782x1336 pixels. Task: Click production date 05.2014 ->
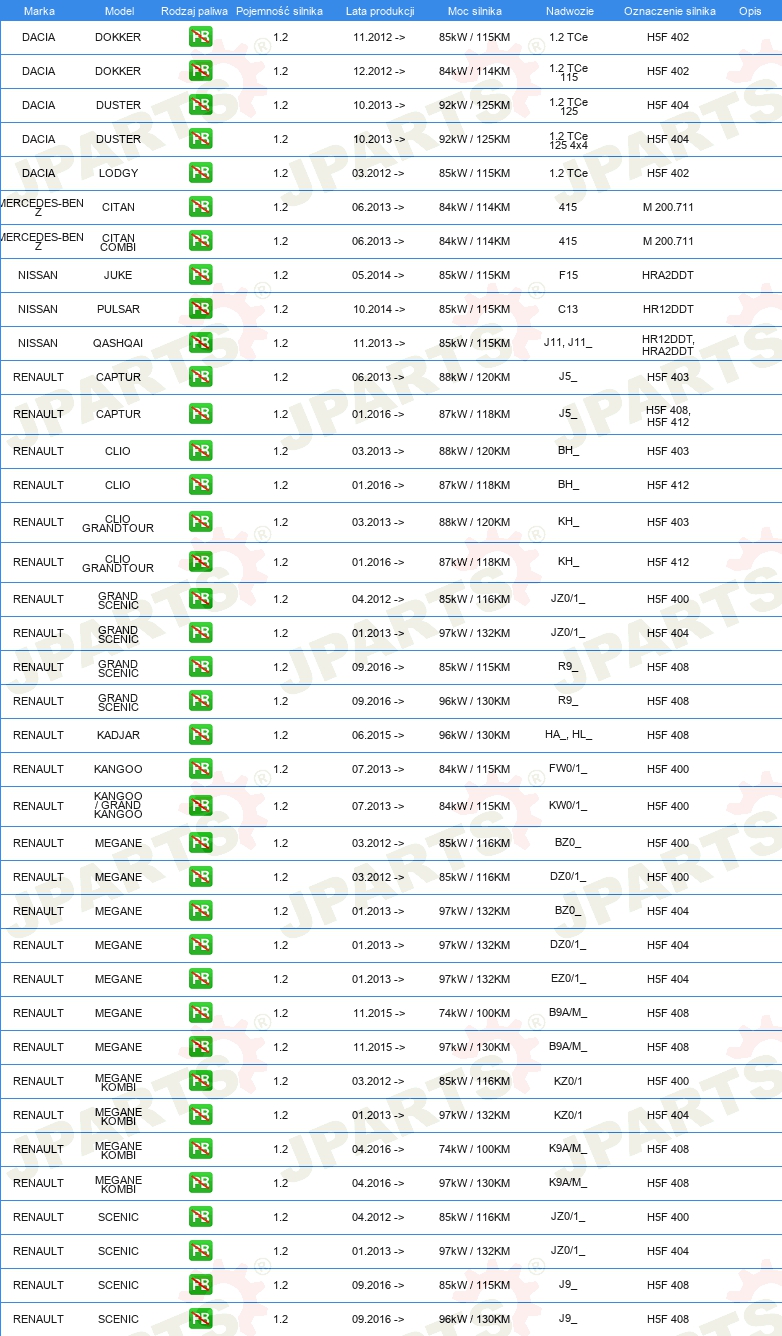(x=379, y=275)
